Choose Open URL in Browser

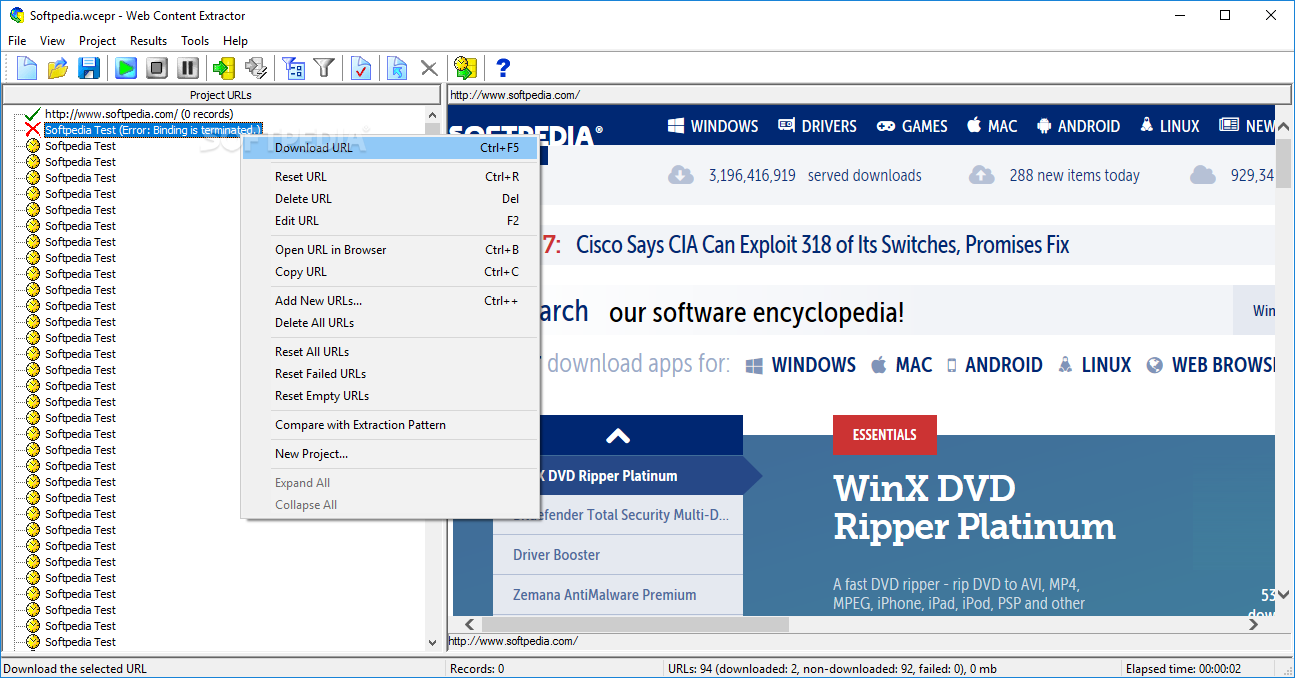click(390, 250)
